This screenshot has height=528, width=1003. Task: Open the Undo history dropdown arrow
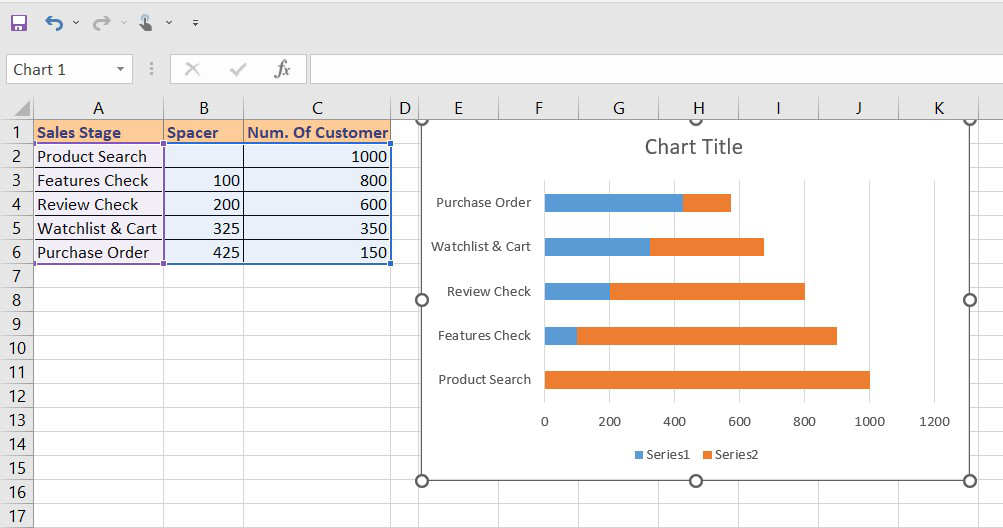76,22
